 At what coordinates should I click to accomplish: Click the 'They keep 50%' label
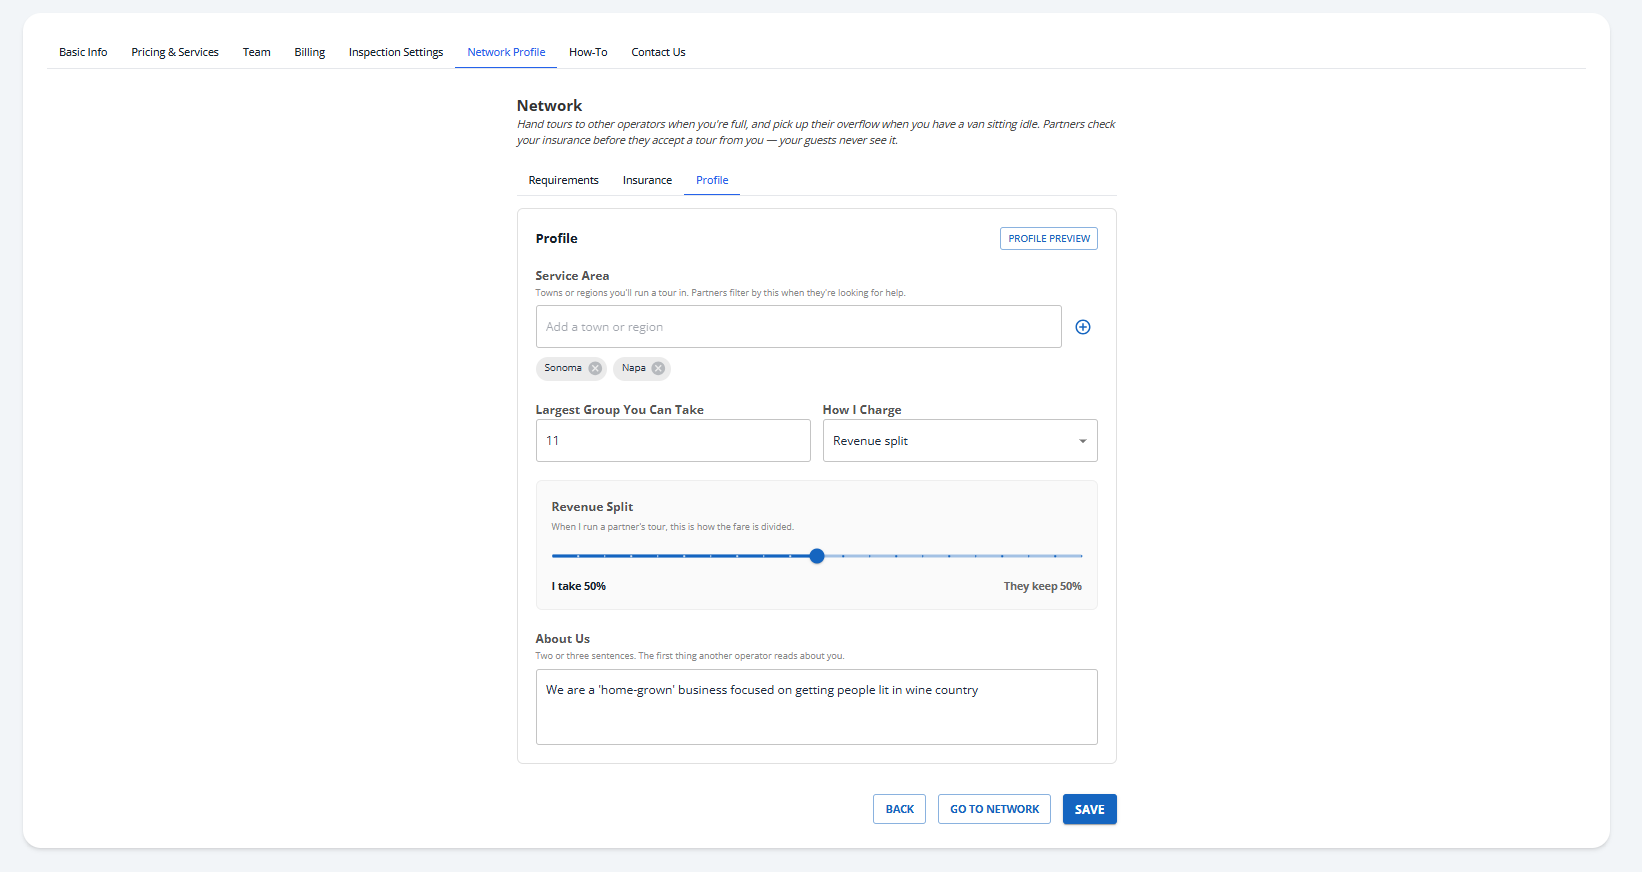1043,586
